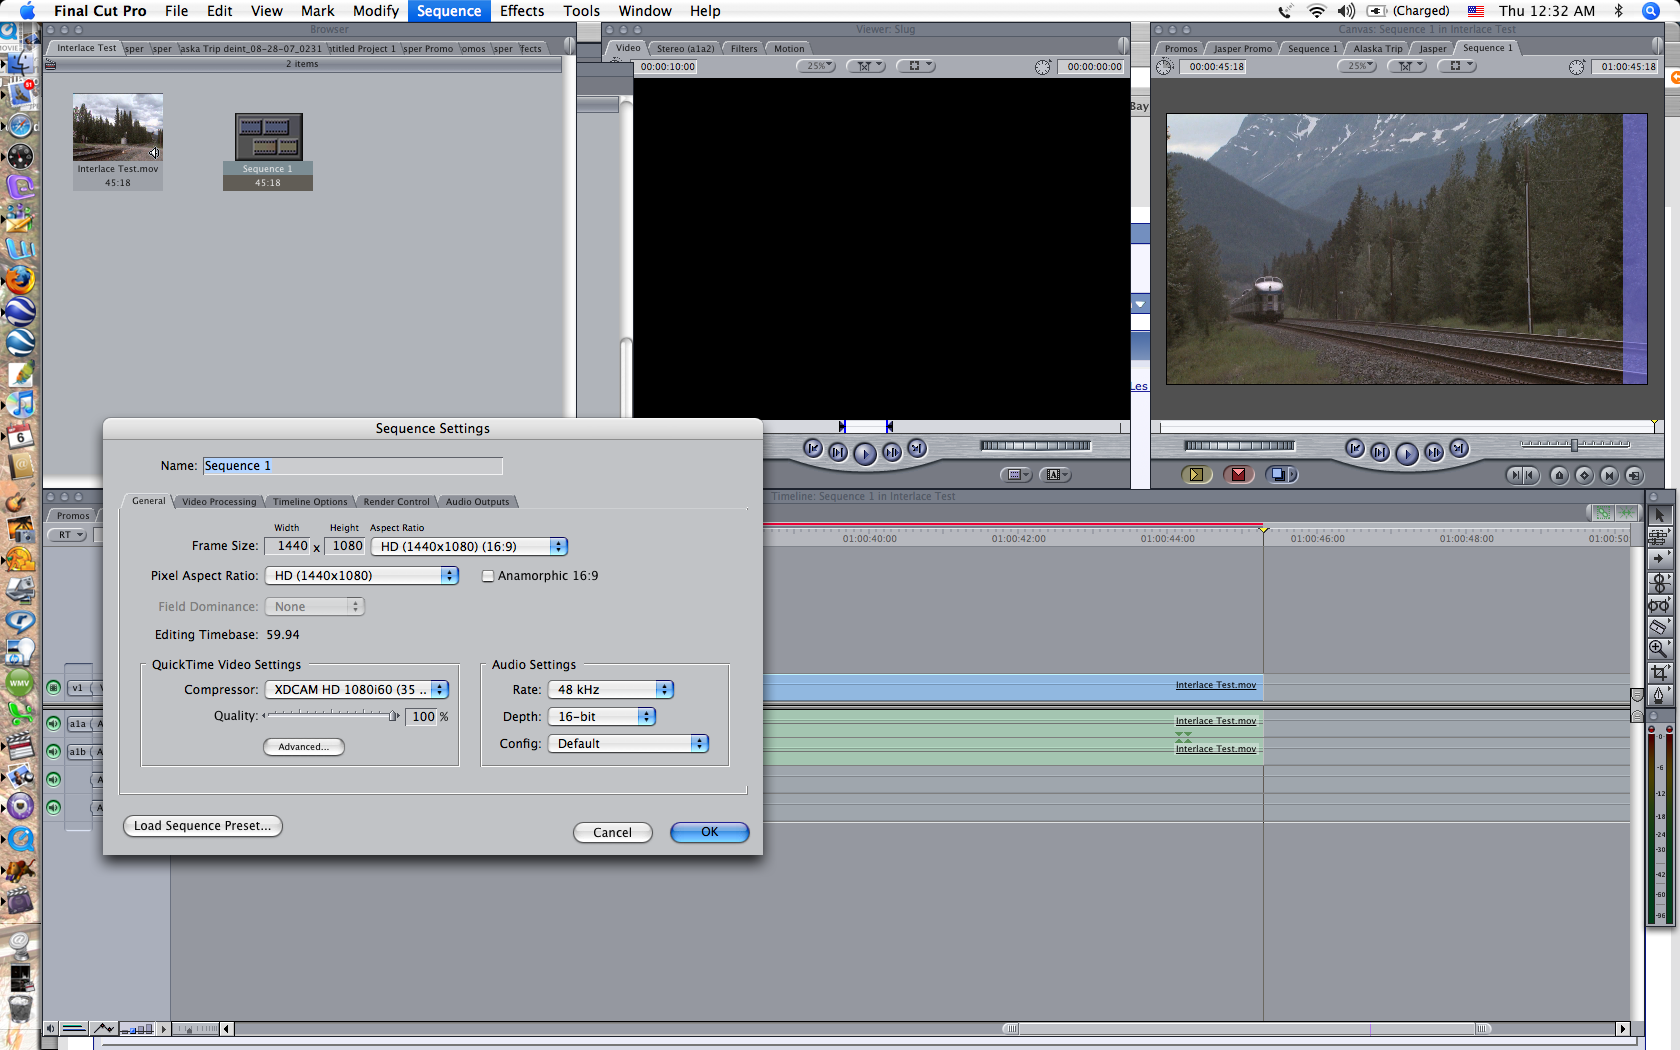Play the Canvas sequence
Viewport: 1680px width, 1050px height.
tap(1407, 454)
